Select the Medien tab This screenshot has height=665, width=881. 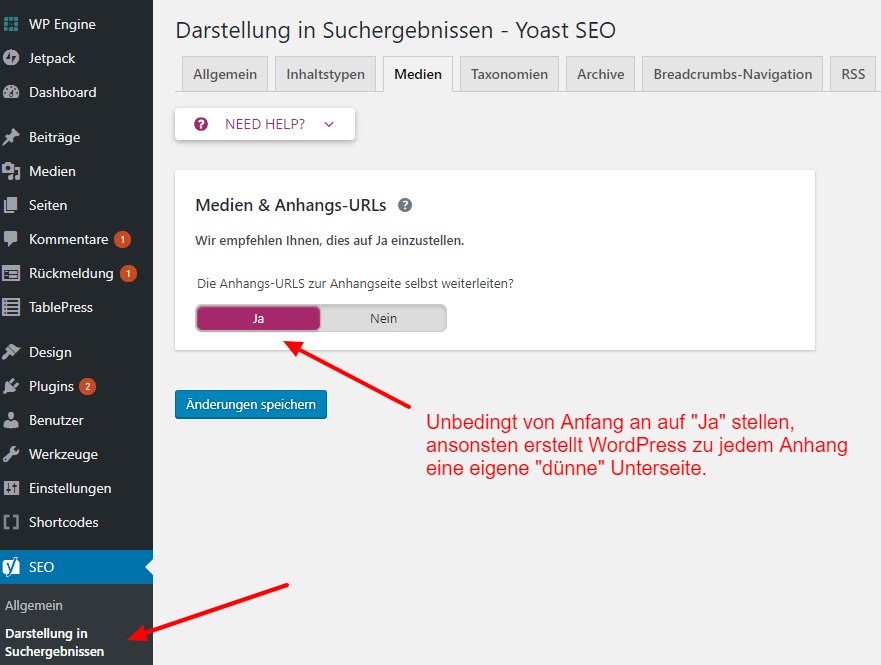(418, 74)
